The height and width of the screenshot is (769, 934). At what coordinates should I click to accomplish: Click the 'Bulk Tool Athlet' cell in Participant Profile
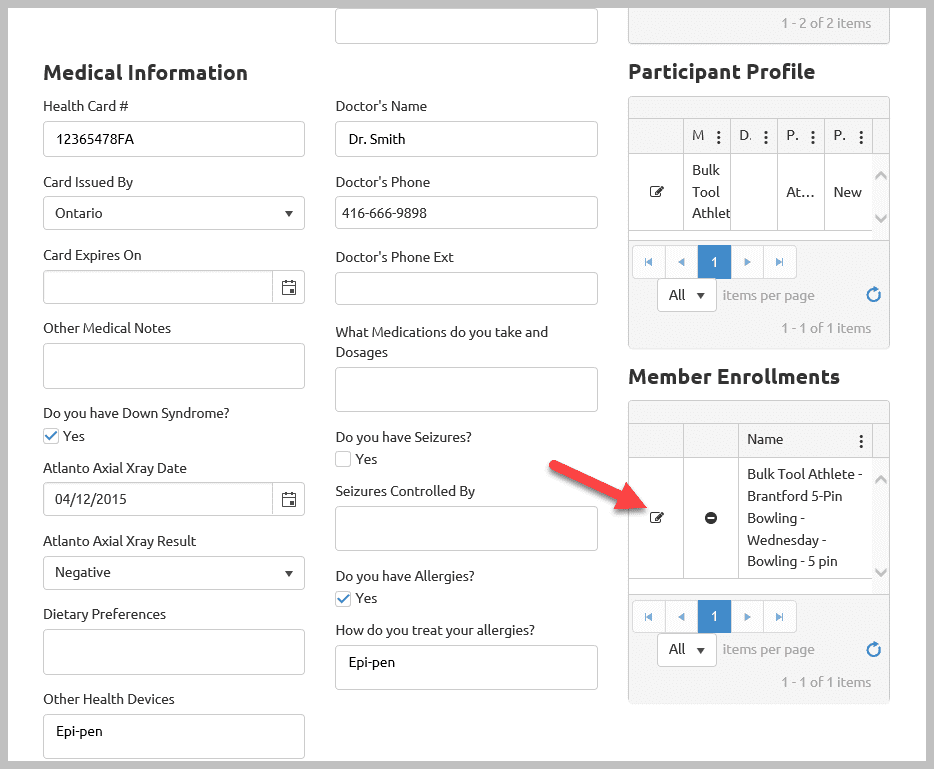[707, 192]
